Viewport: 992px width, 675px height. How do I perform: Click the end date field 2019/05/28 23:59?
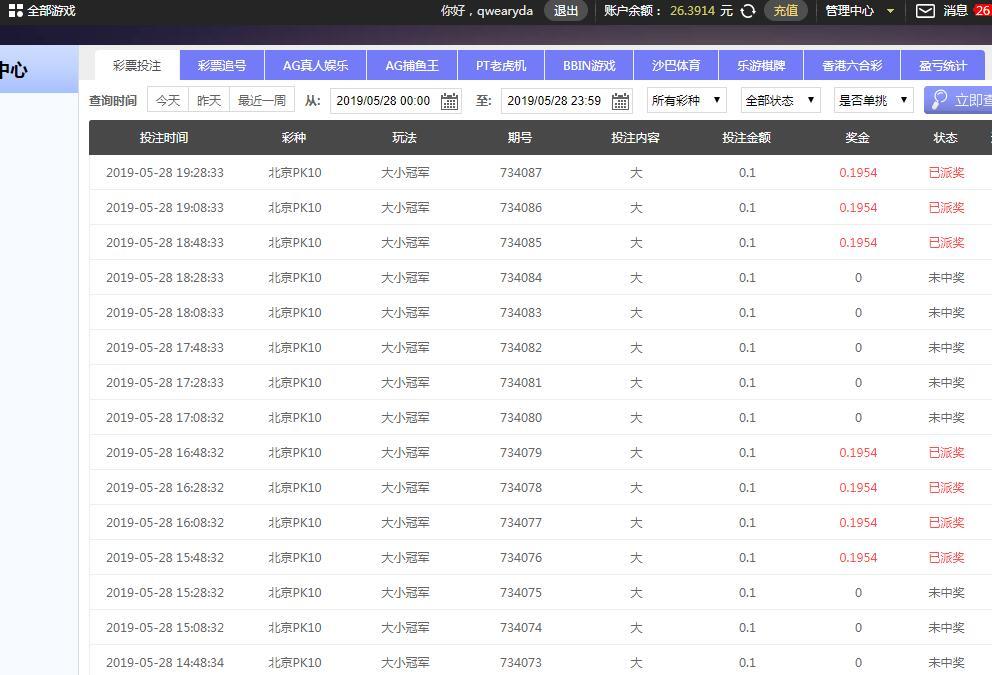click(x=567, y=101)
